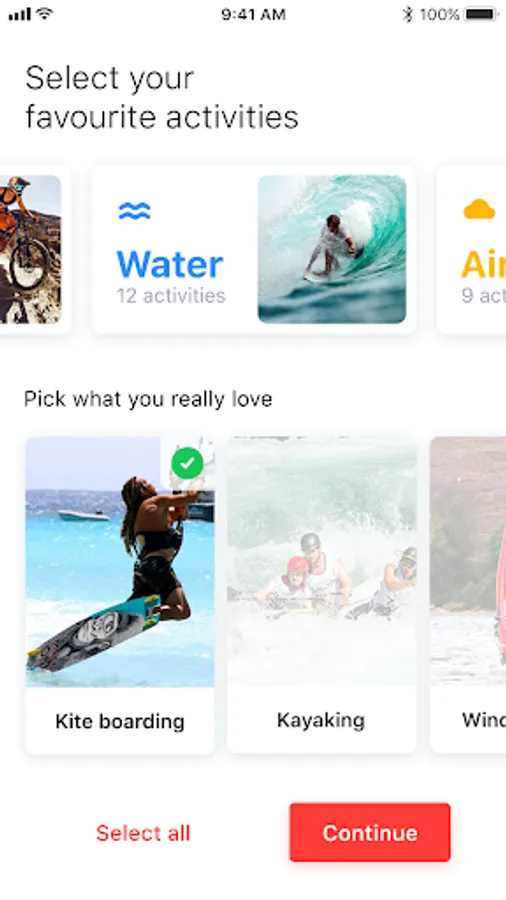506x900 pixels.
Task: Uncheck the green checkmark on Kite boarding
Action: (x=188, y=463)
